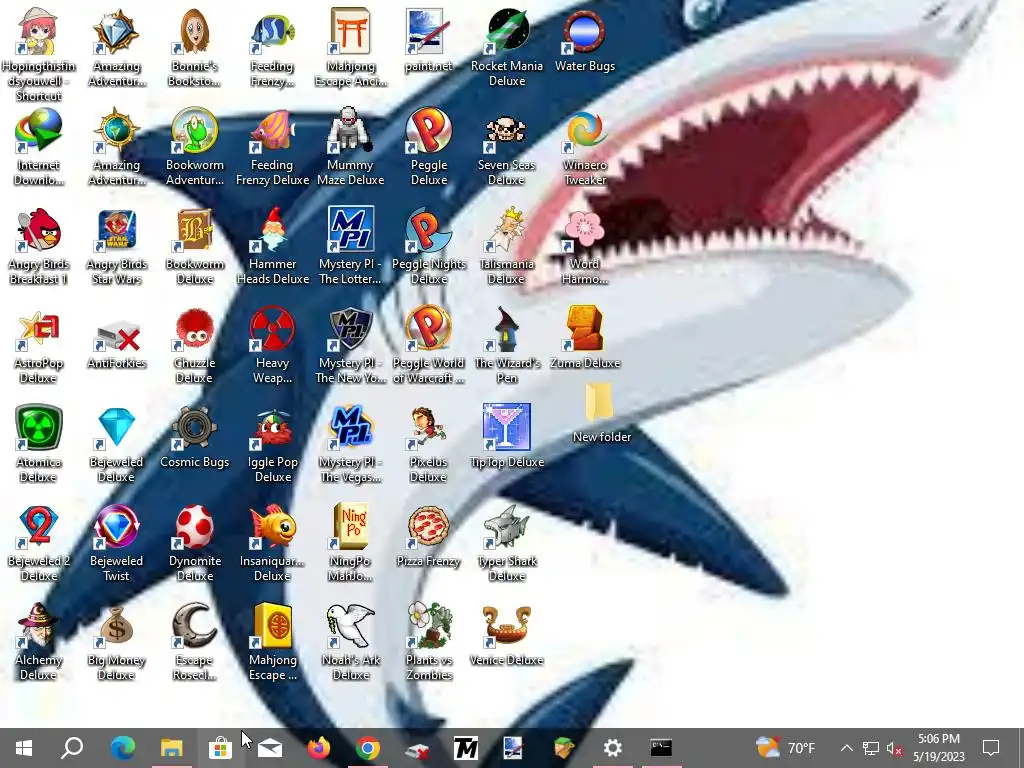Select the Water Bugs desktop icon
This screenshot has width=1024, height=768.
coord(584,31)
